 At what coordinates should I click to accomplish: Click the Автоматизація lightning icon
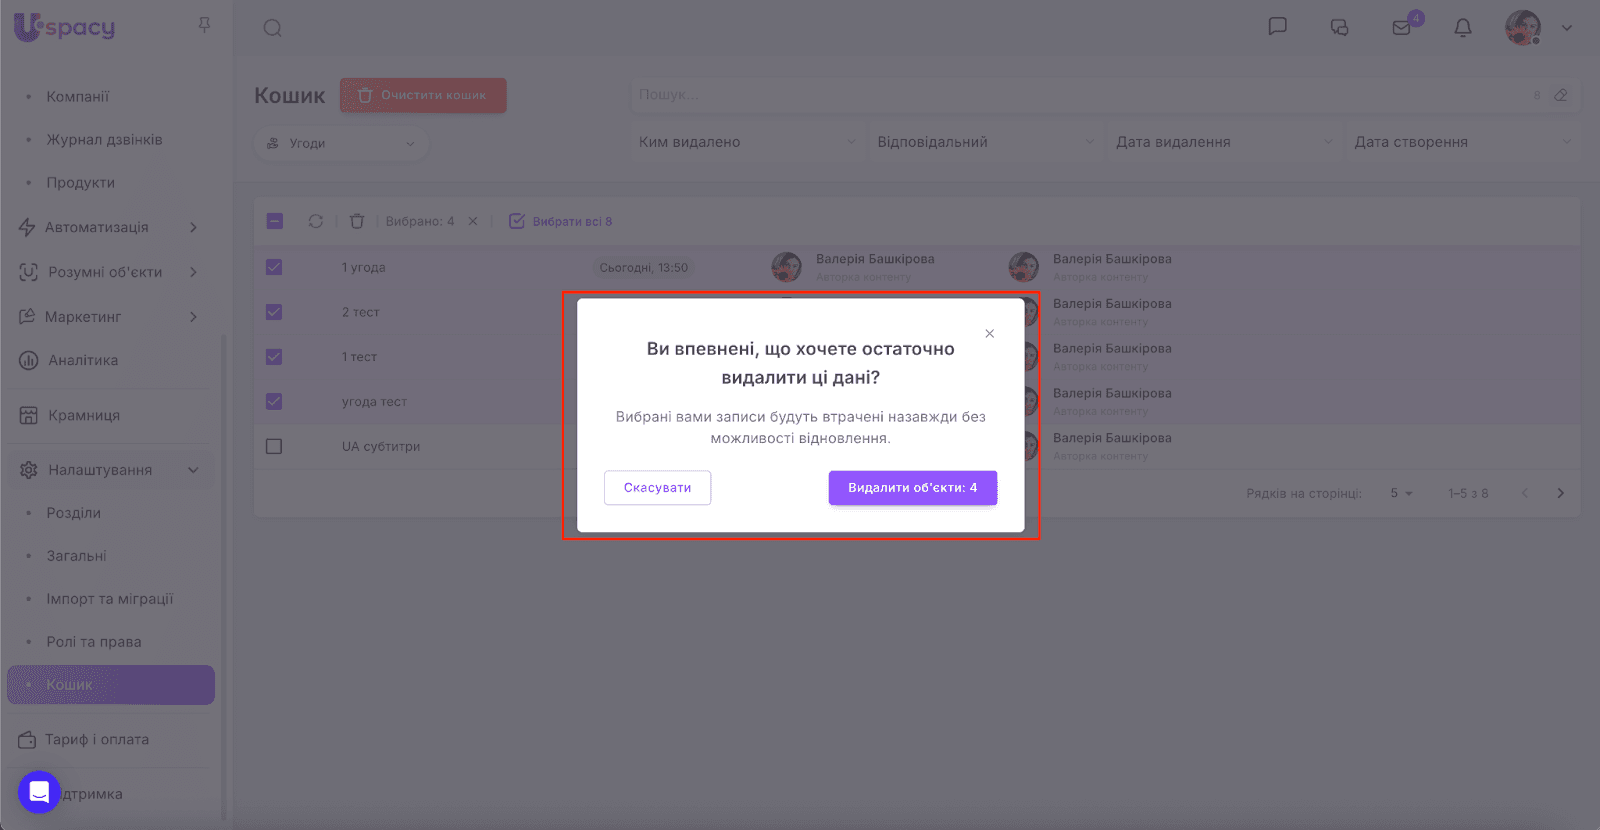pos(27,228)
